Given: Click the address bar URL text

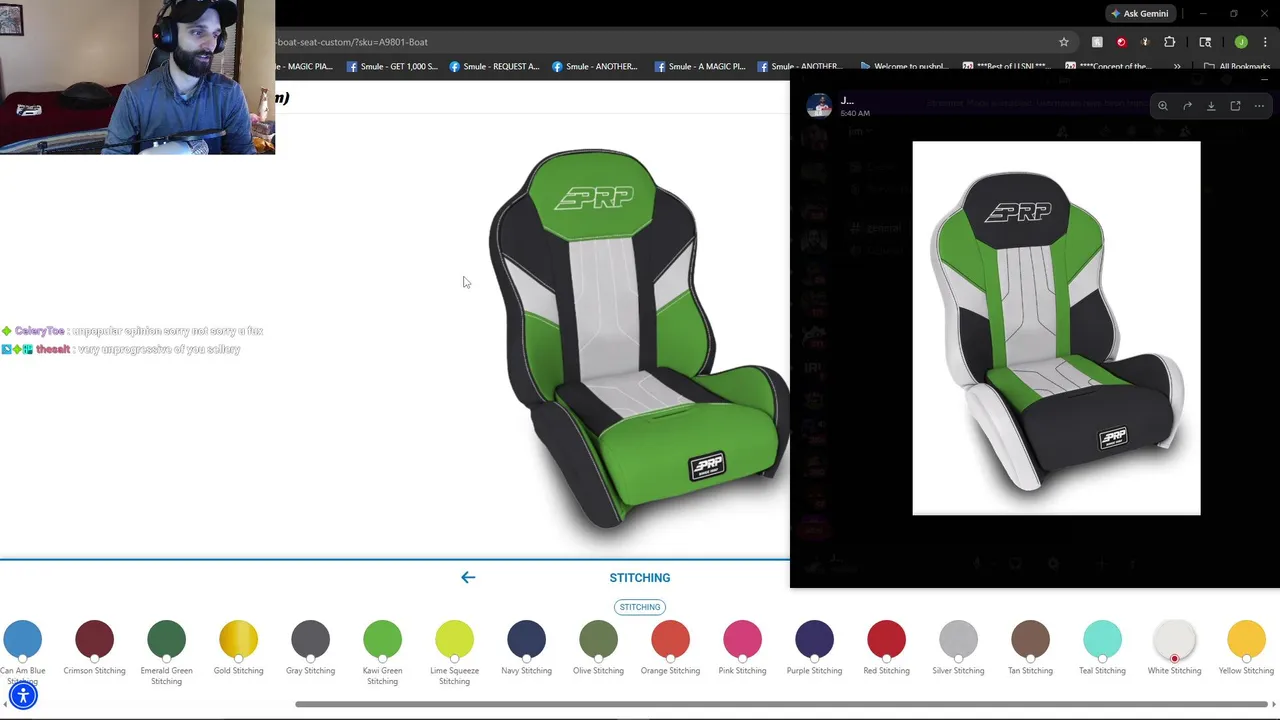Looking at the screenshot, I should pos(352,42).
